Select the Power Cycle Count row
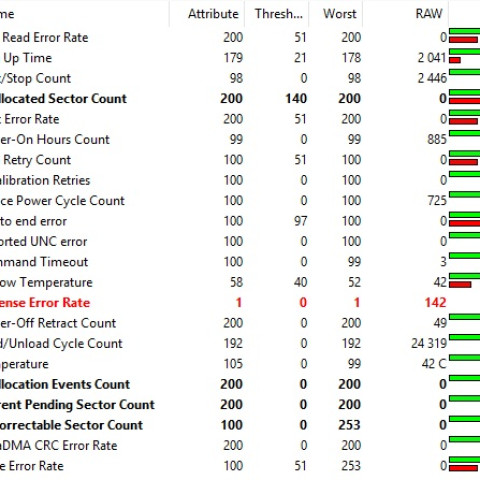The image size is (480, 480). click(240, 201)
